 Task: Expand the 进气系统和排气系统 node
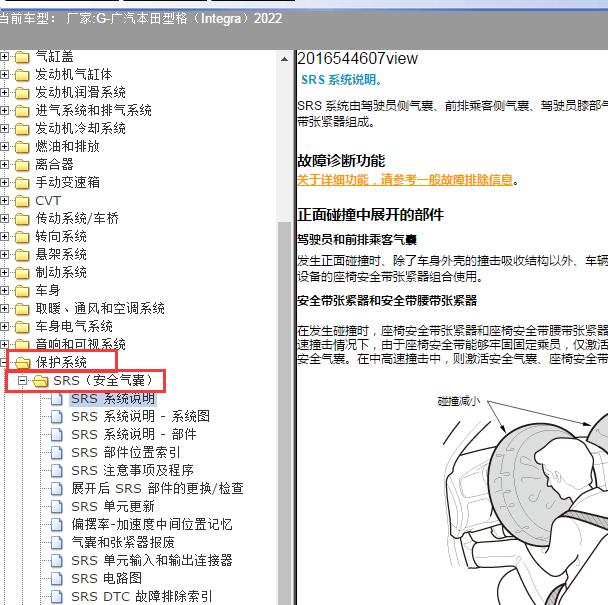4,111
